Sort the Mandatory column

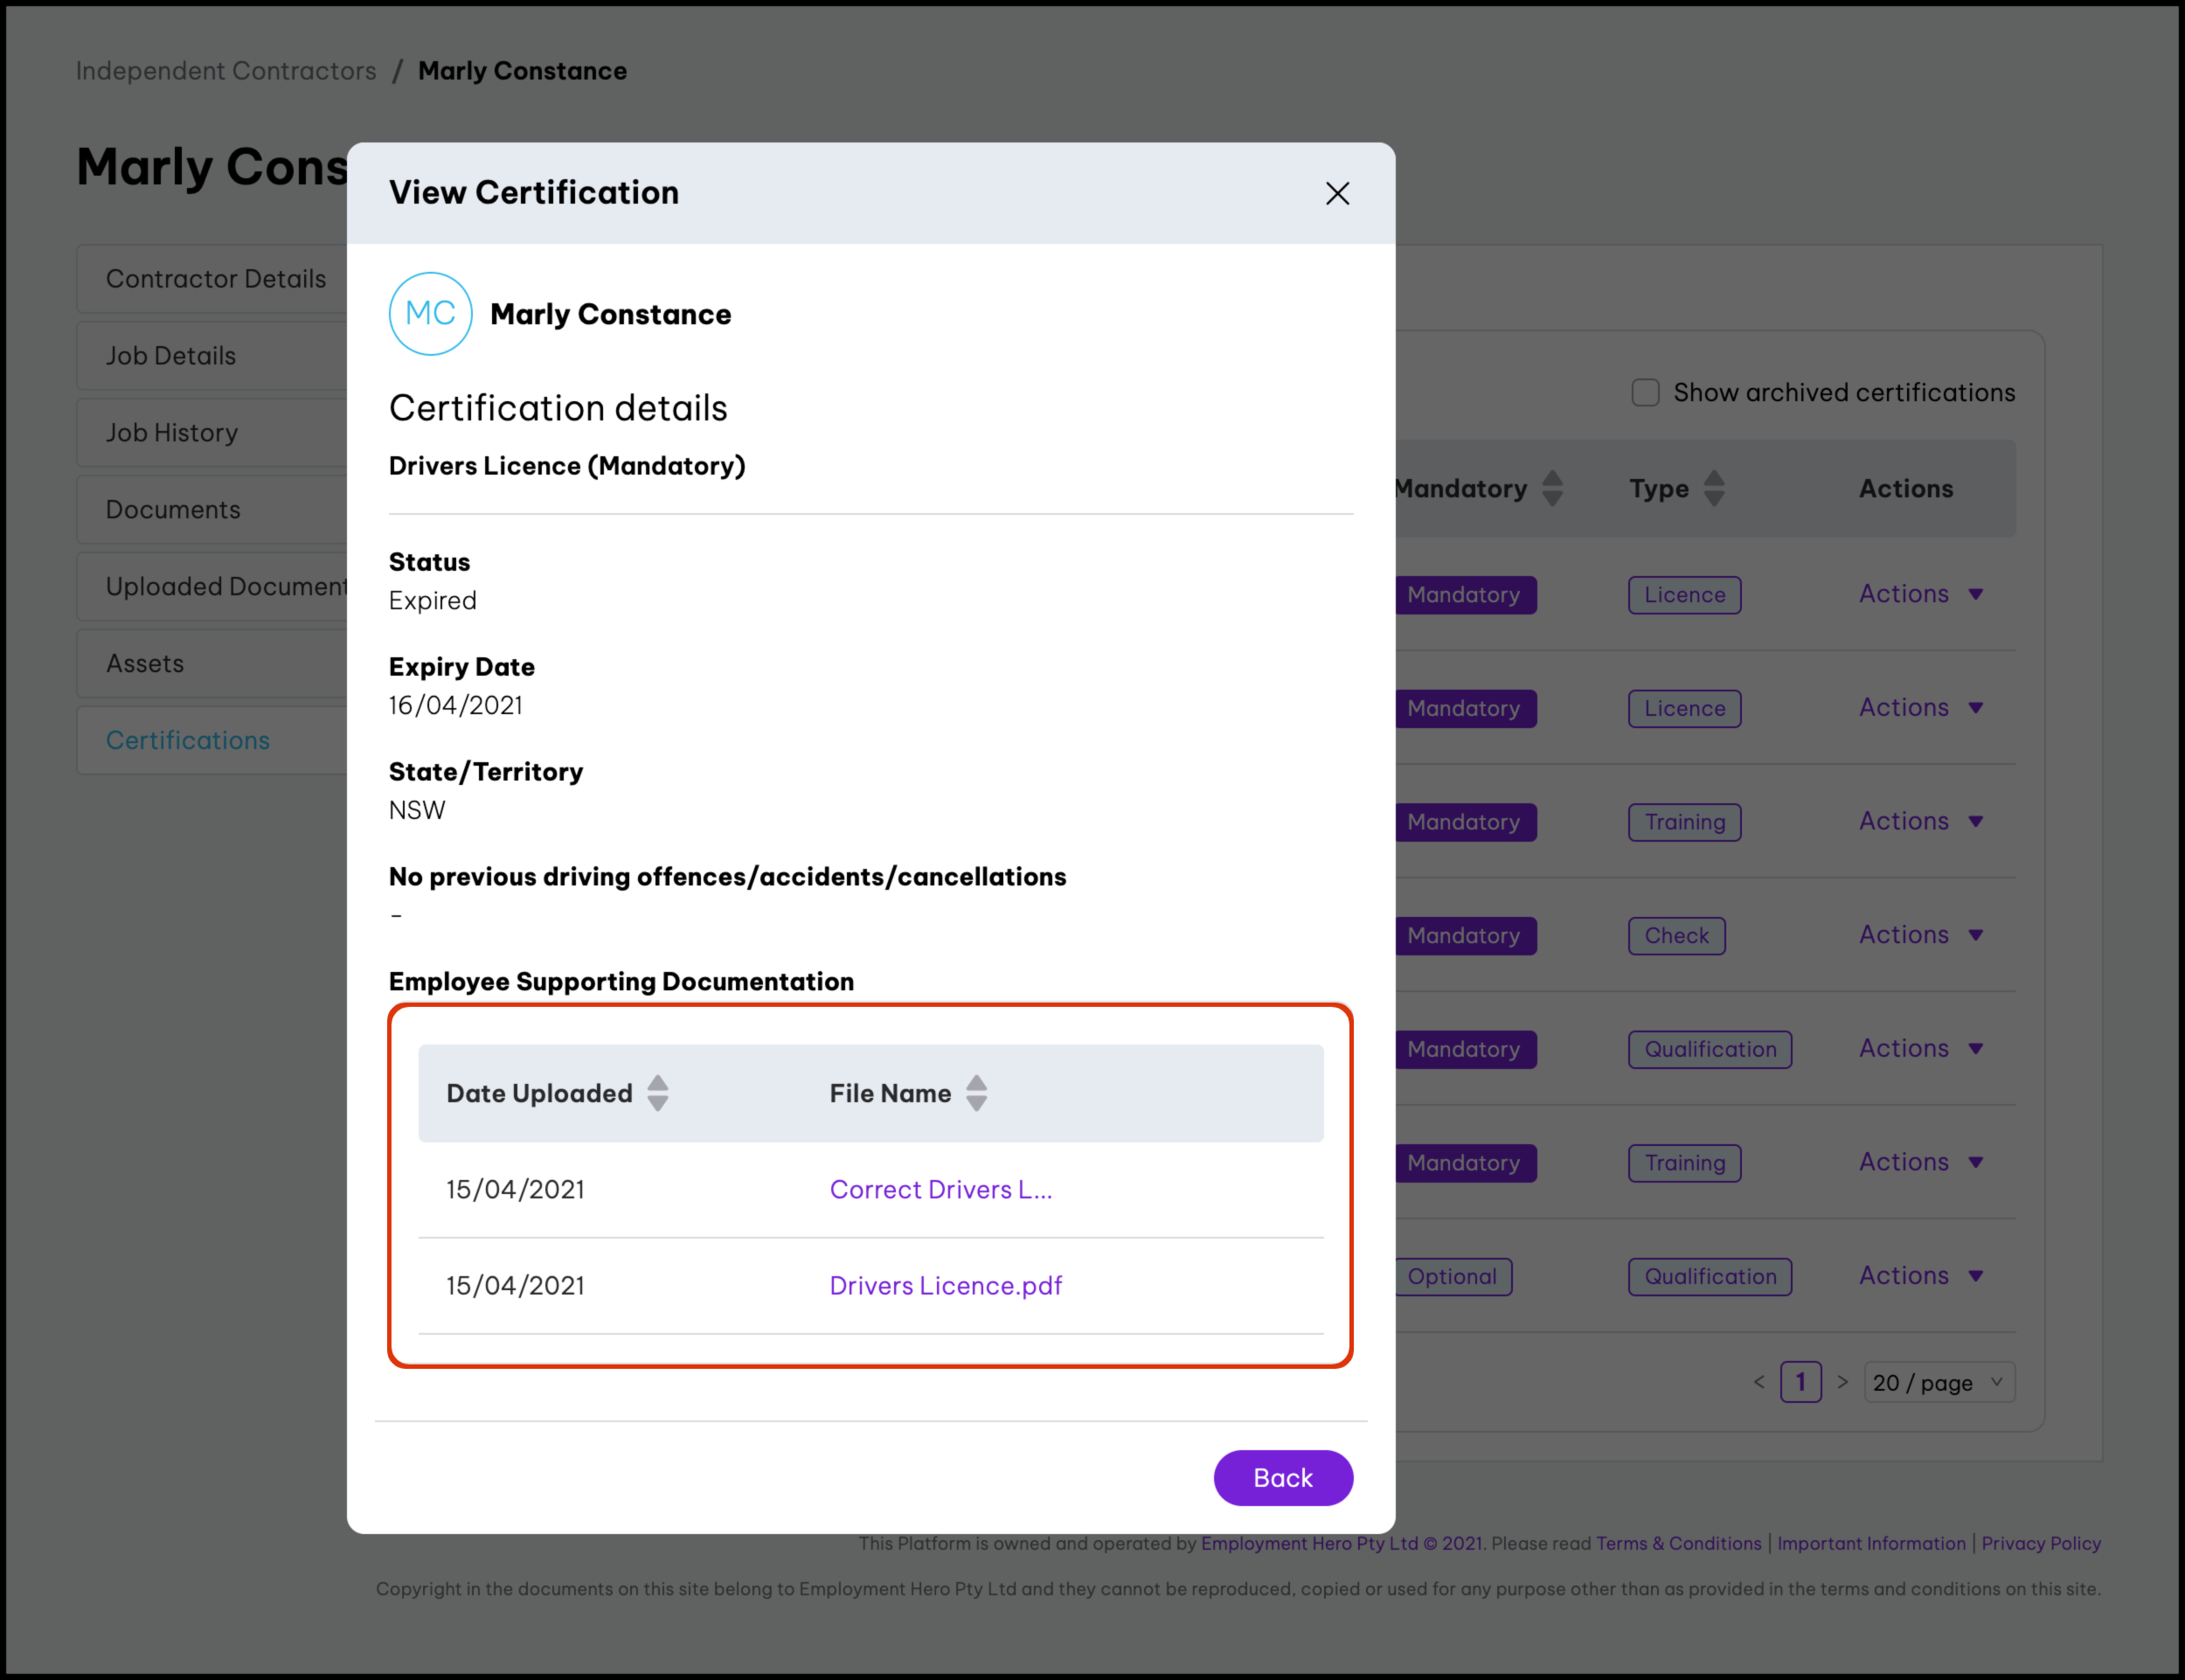[1551, 489]
